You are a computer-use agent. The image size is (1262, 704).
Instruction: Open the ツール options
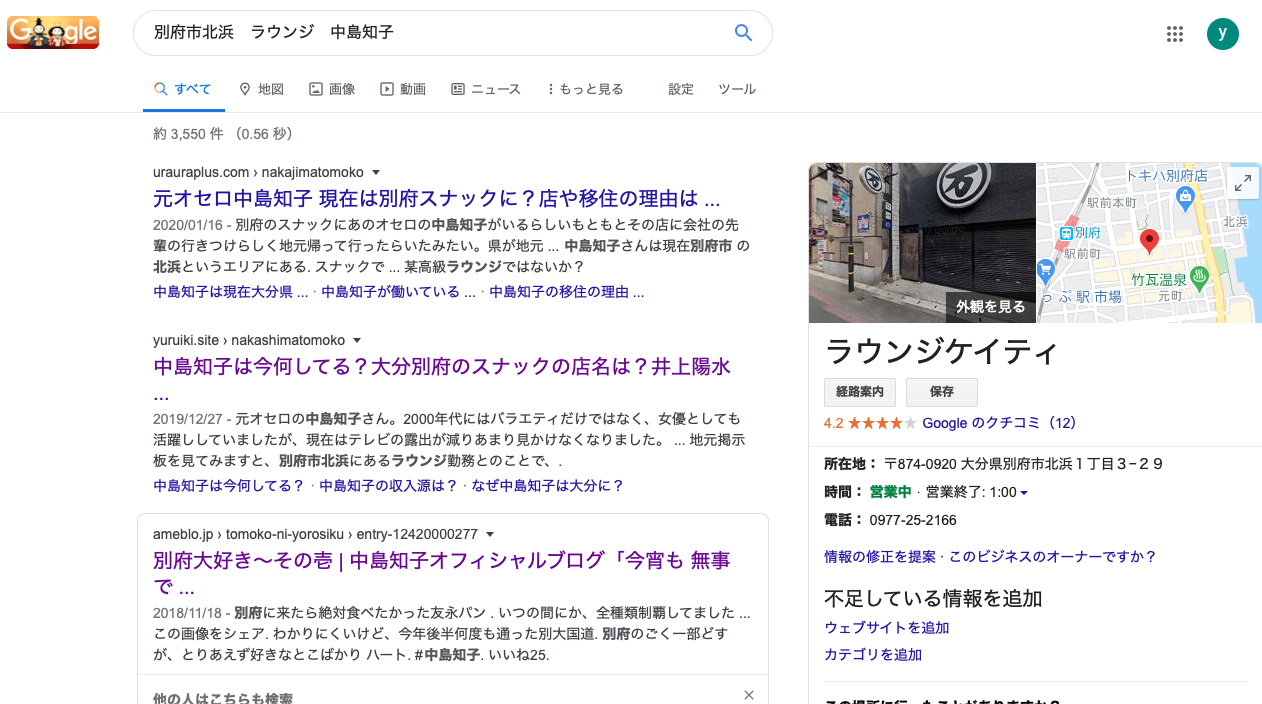pos(737,89)
